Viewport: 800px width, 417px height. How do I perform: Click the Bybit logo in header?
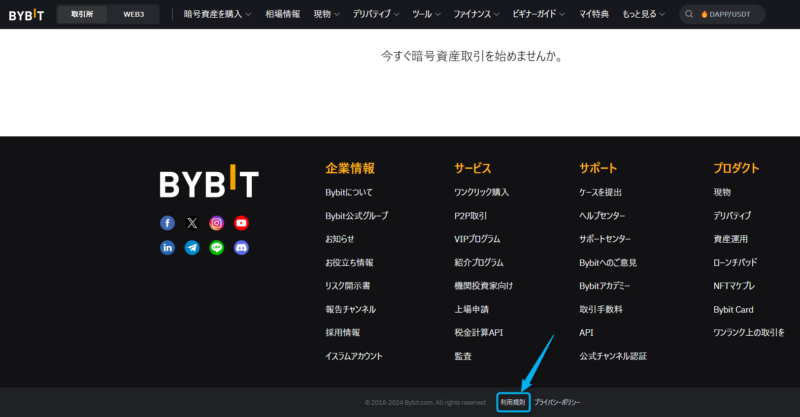(x=26, y=15)
